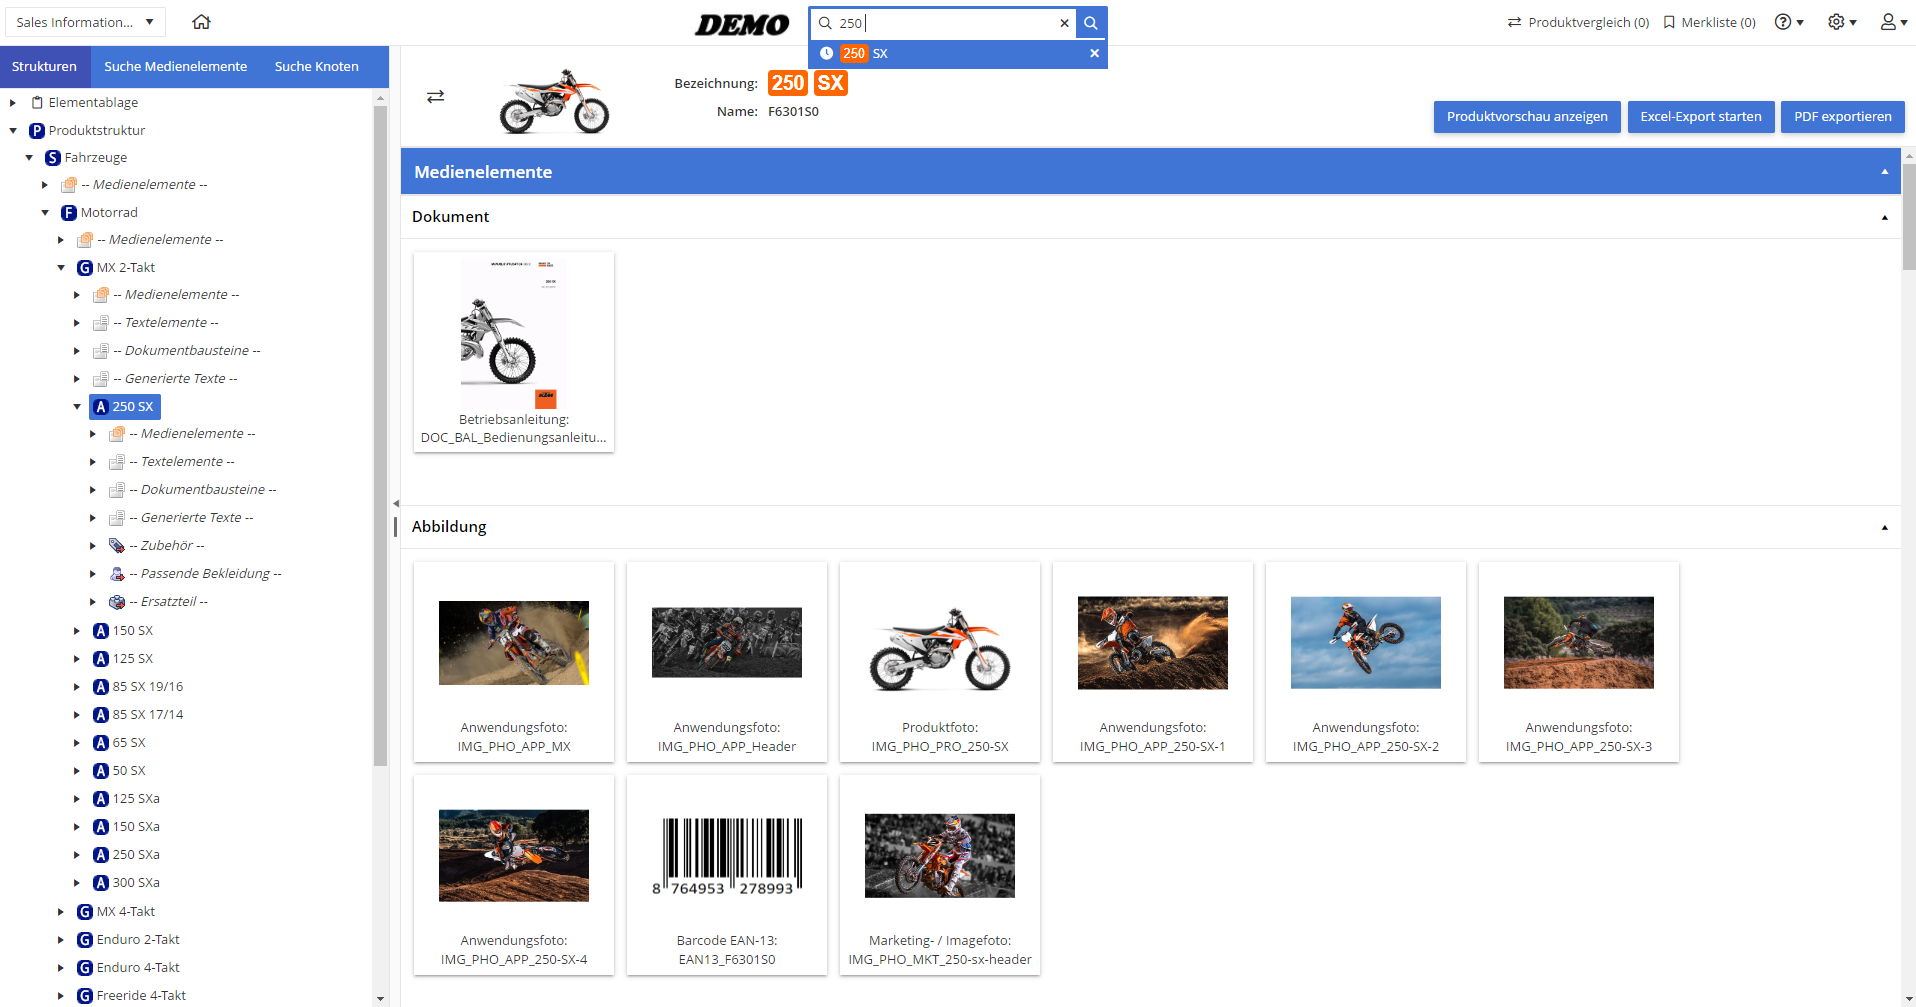
Task: Click the Produktstruktur P icon
Action: [37, 130]
